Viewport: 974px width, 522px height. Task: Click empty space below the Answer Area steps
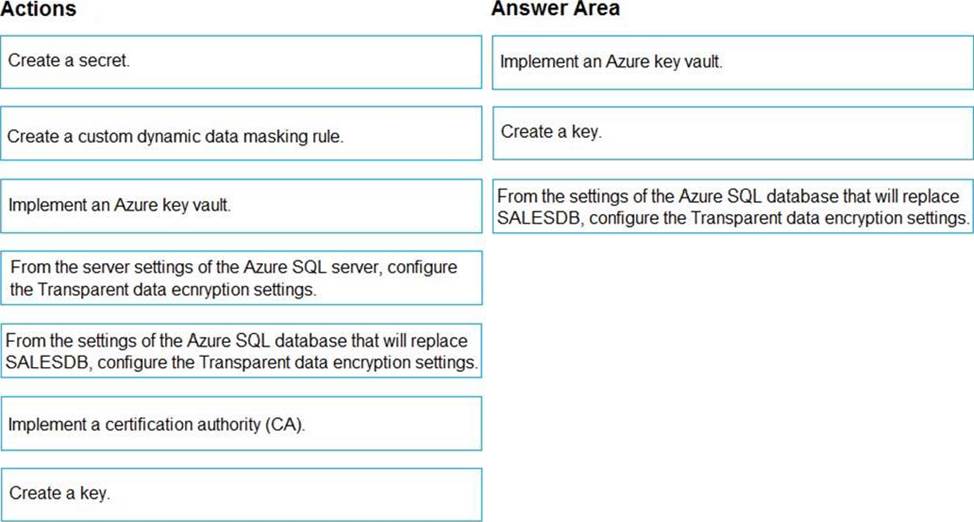pyautogui.click(x=732, y=380)
